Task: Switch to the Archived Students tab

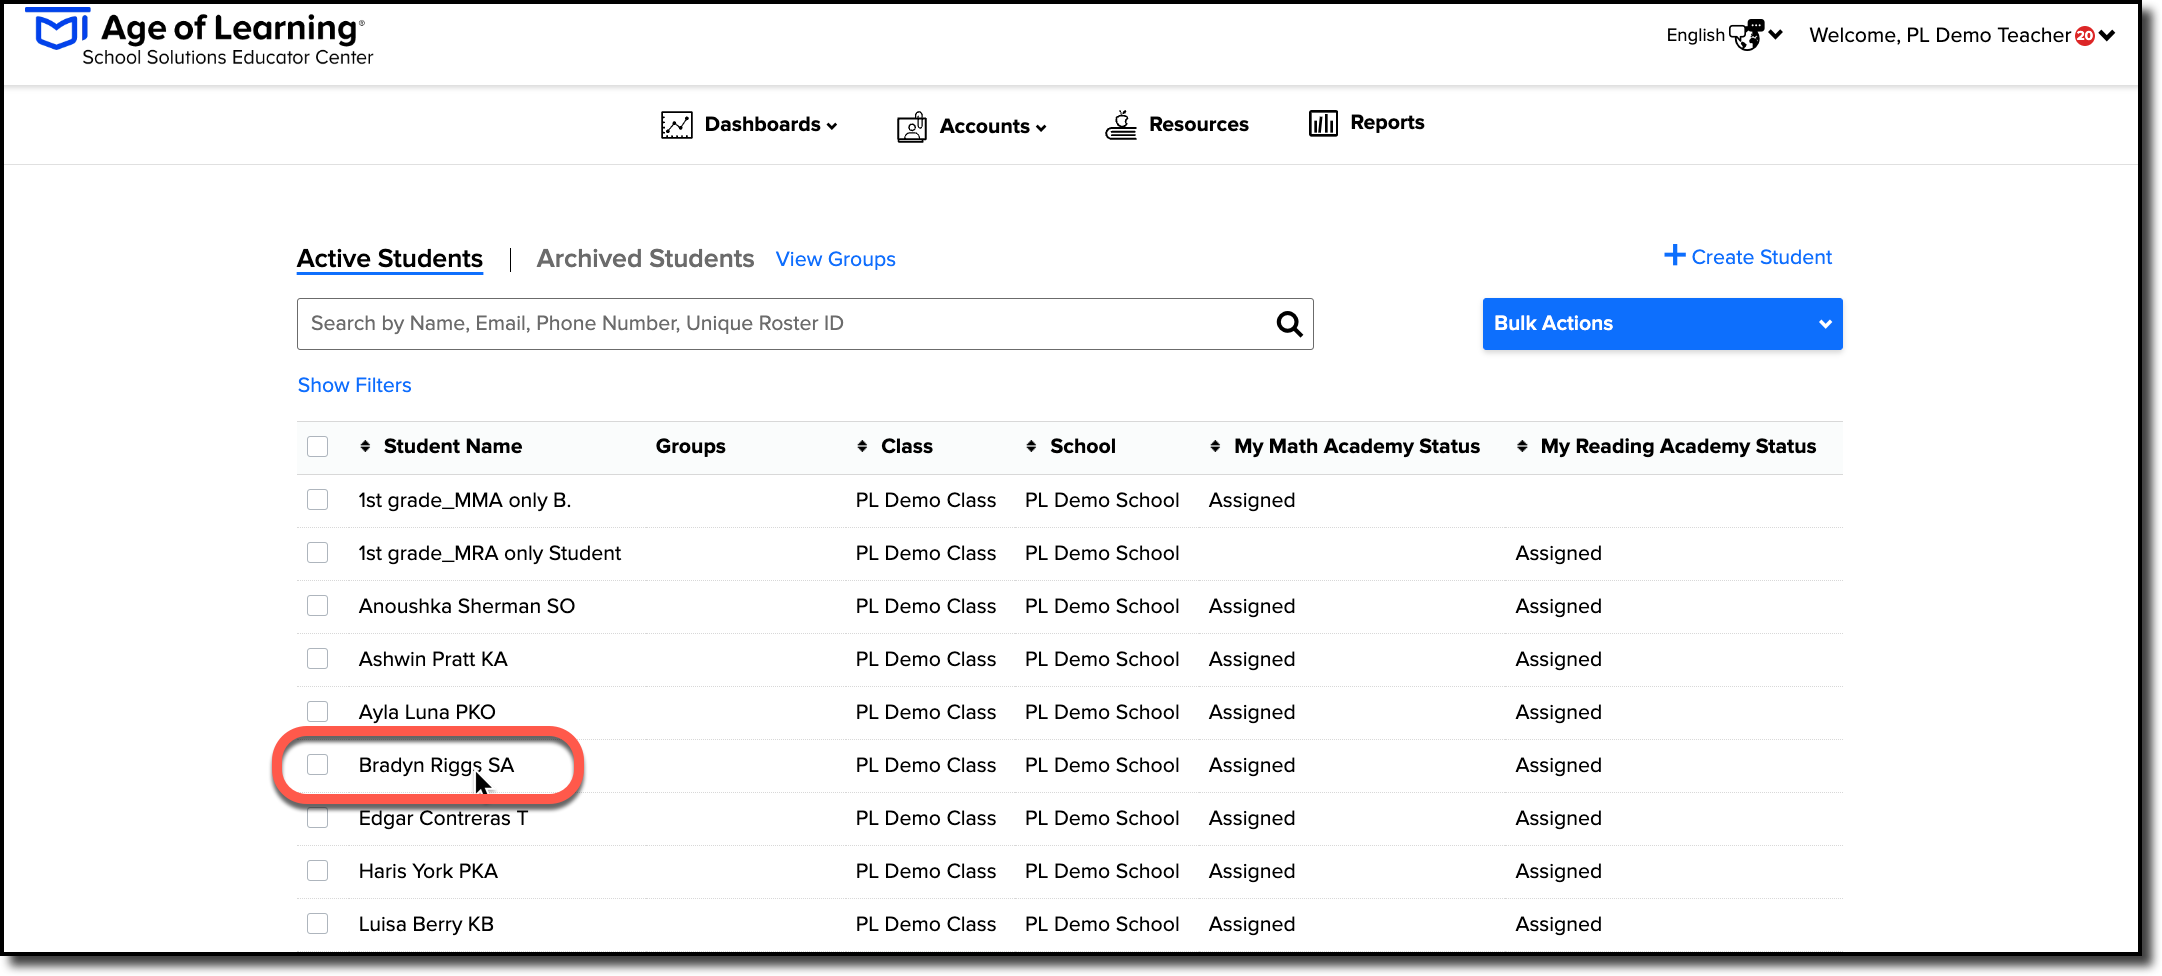Action: pyautogui.click(x=645, y=258)
